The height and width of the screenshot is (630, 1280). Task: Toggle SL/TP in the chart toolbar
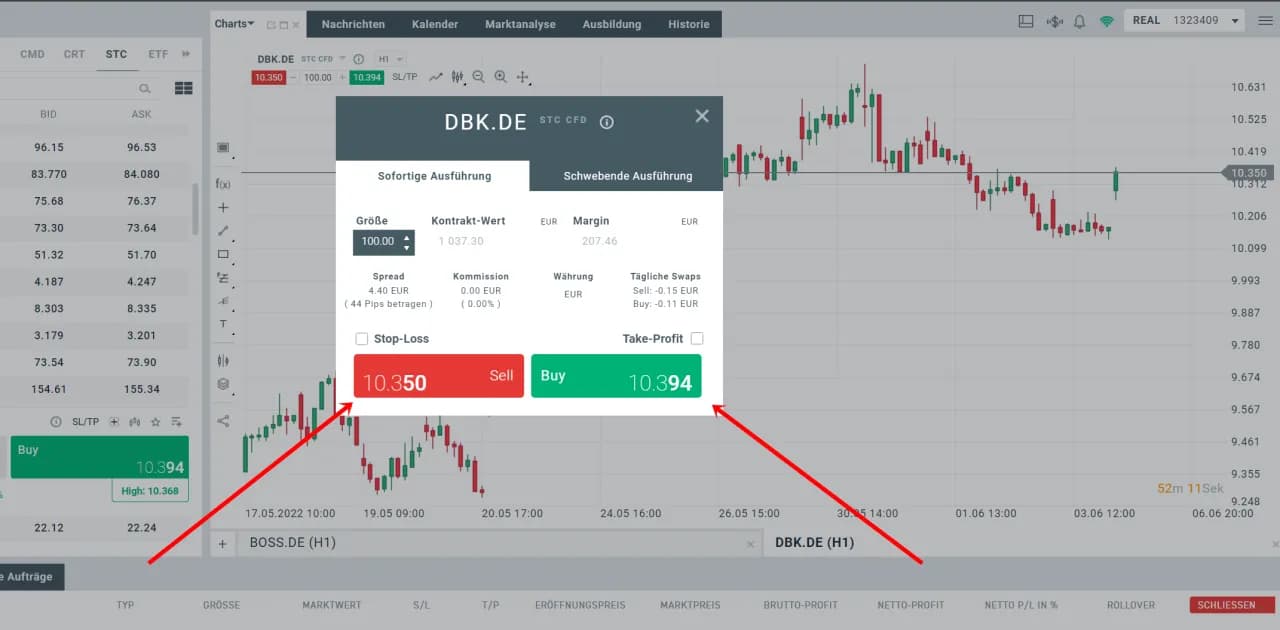[x=404, y=77]
